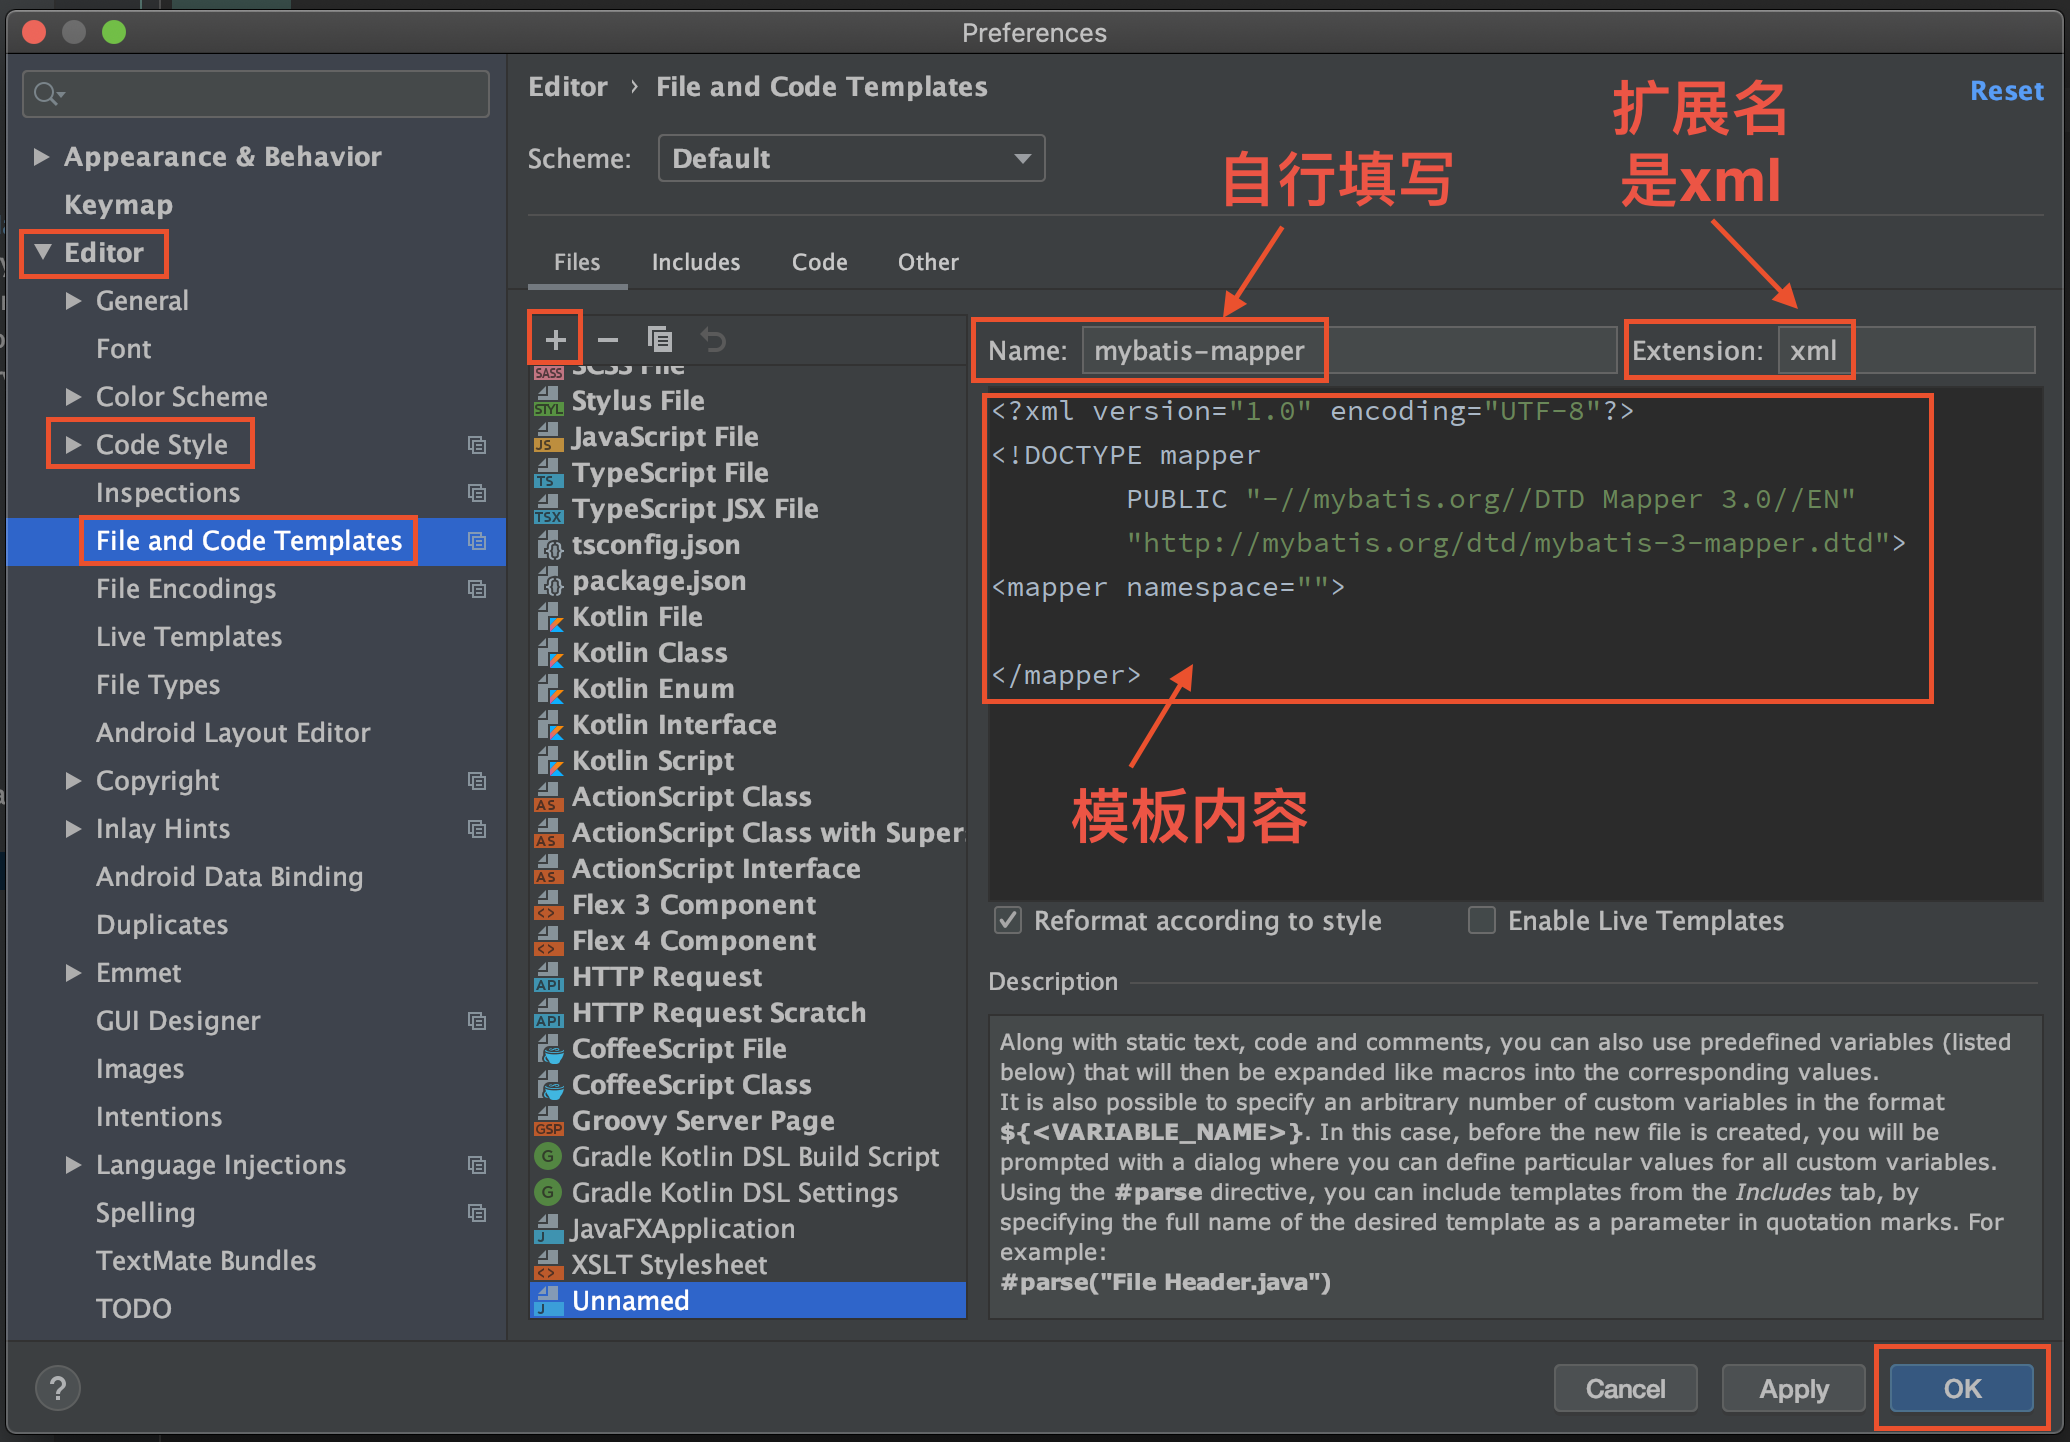Click the Reset link
Viewport: 2070px width, 1442px height.
(2006, 91)
